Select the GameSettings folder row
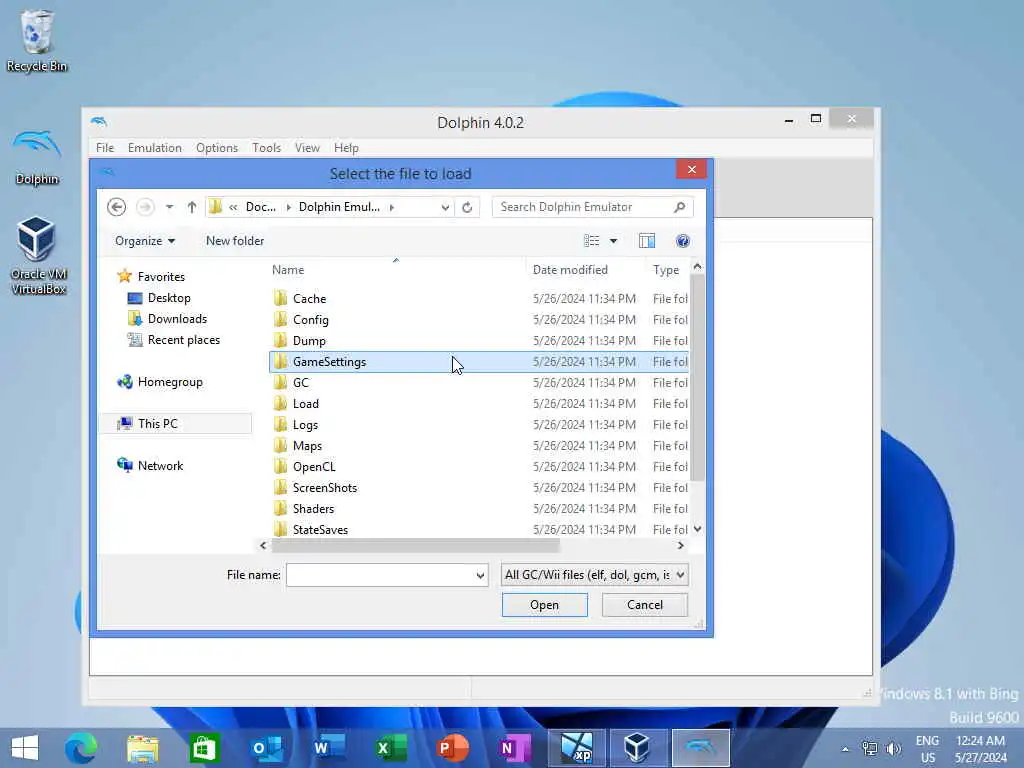Image resolution: width=1024 pixels, height=768 pixels. click(x=479, y=362)
